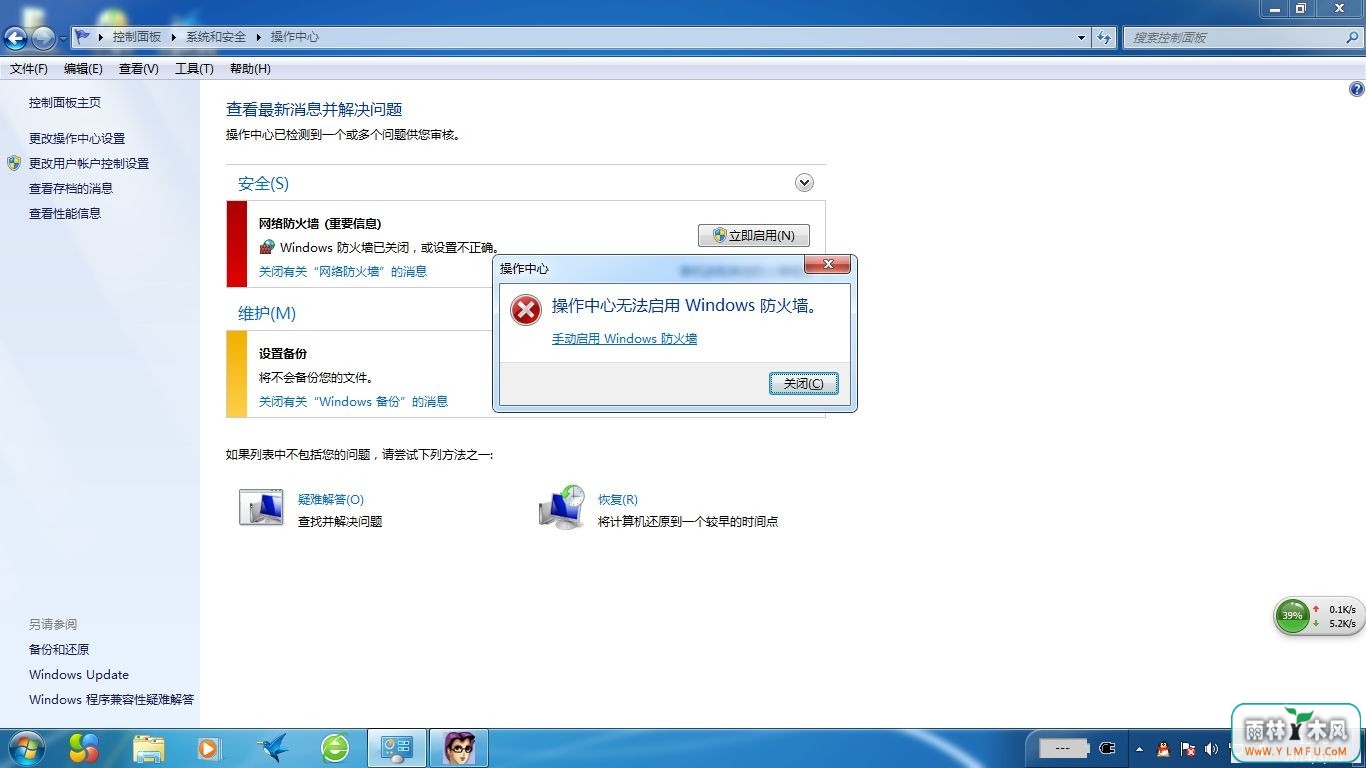Open 更改用户帐户控制设置 link
This screenshot has width=1366, height=768.
click(89, 163)
